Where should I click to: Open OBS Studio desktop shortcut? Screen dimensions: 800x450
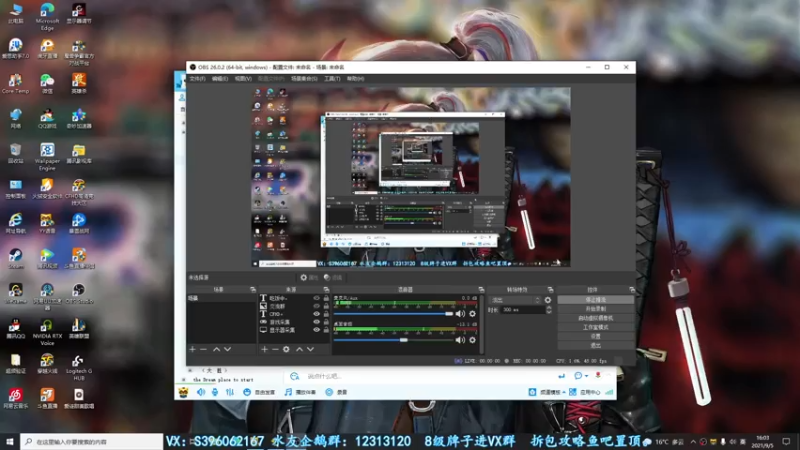tap(79, 294)
